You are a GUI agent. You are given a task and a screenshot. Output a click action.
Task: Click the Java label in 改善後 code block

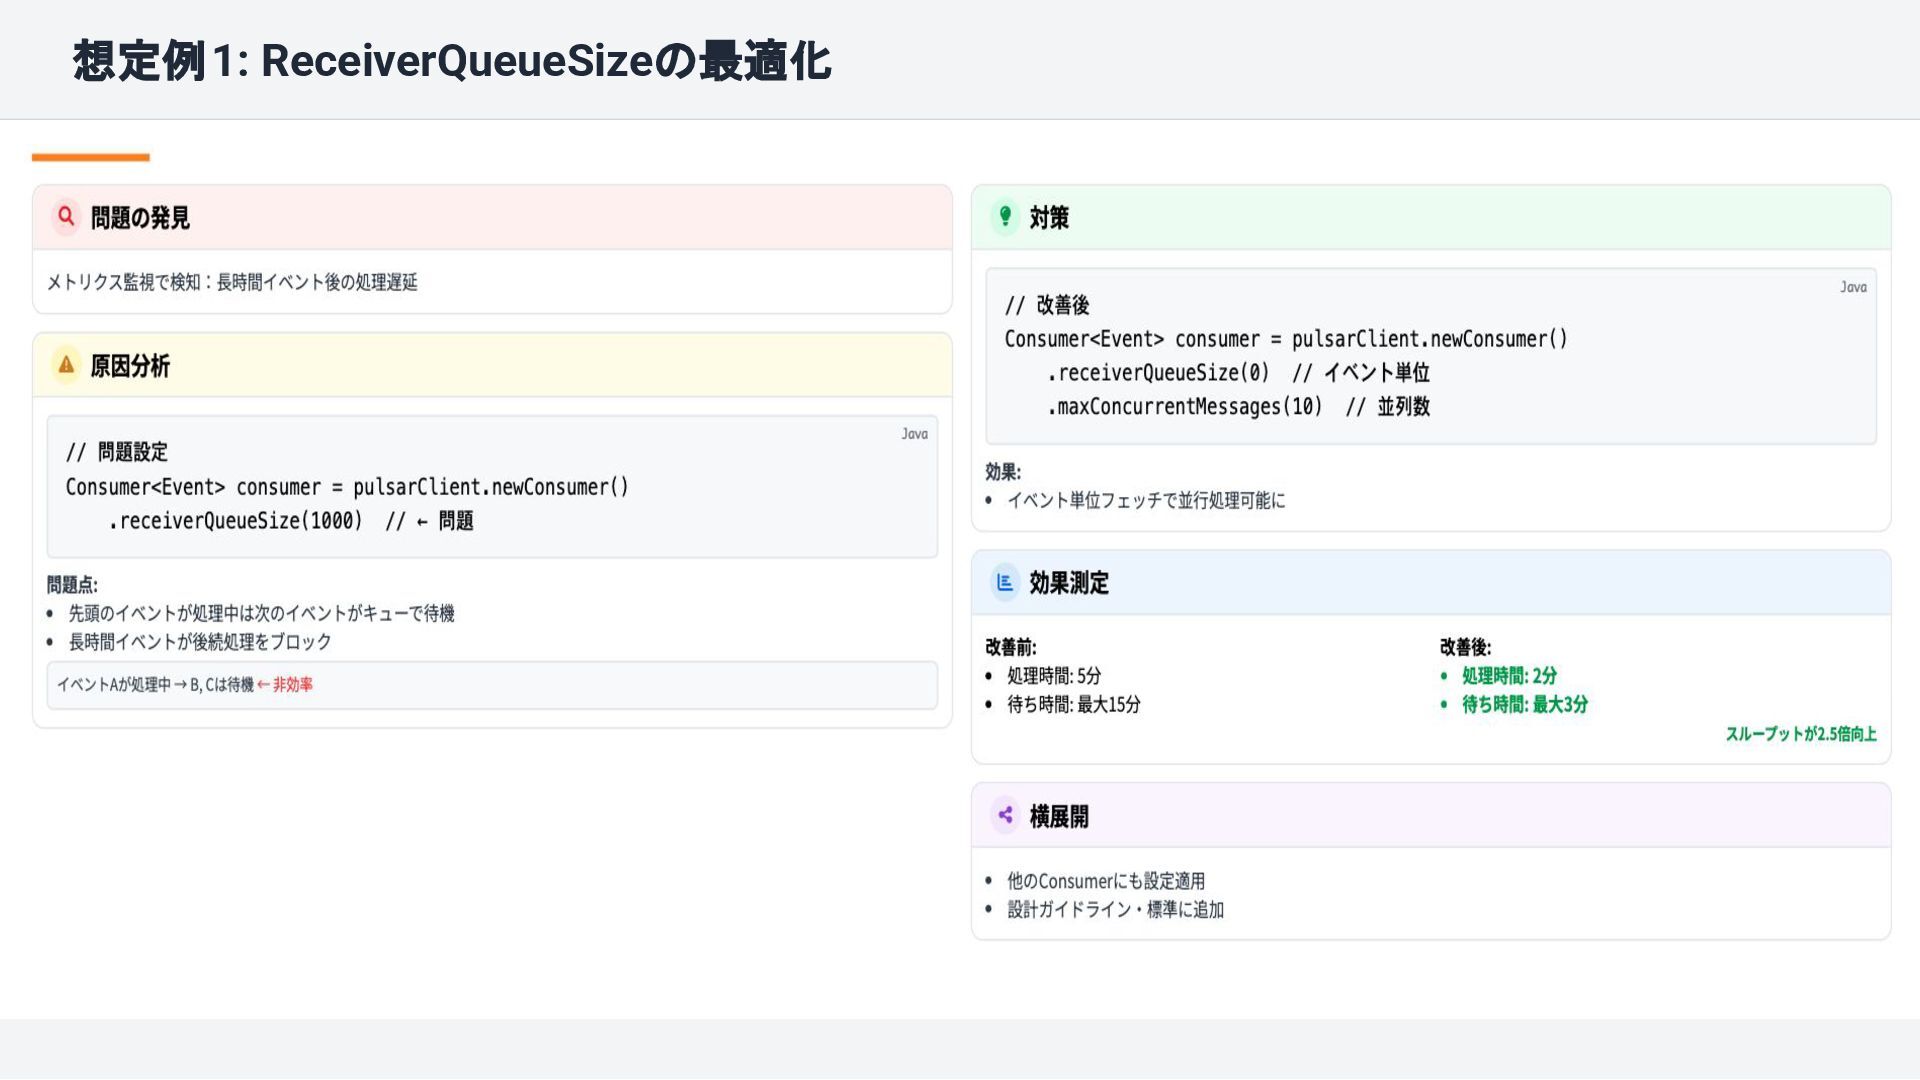tap(1853, 287)
